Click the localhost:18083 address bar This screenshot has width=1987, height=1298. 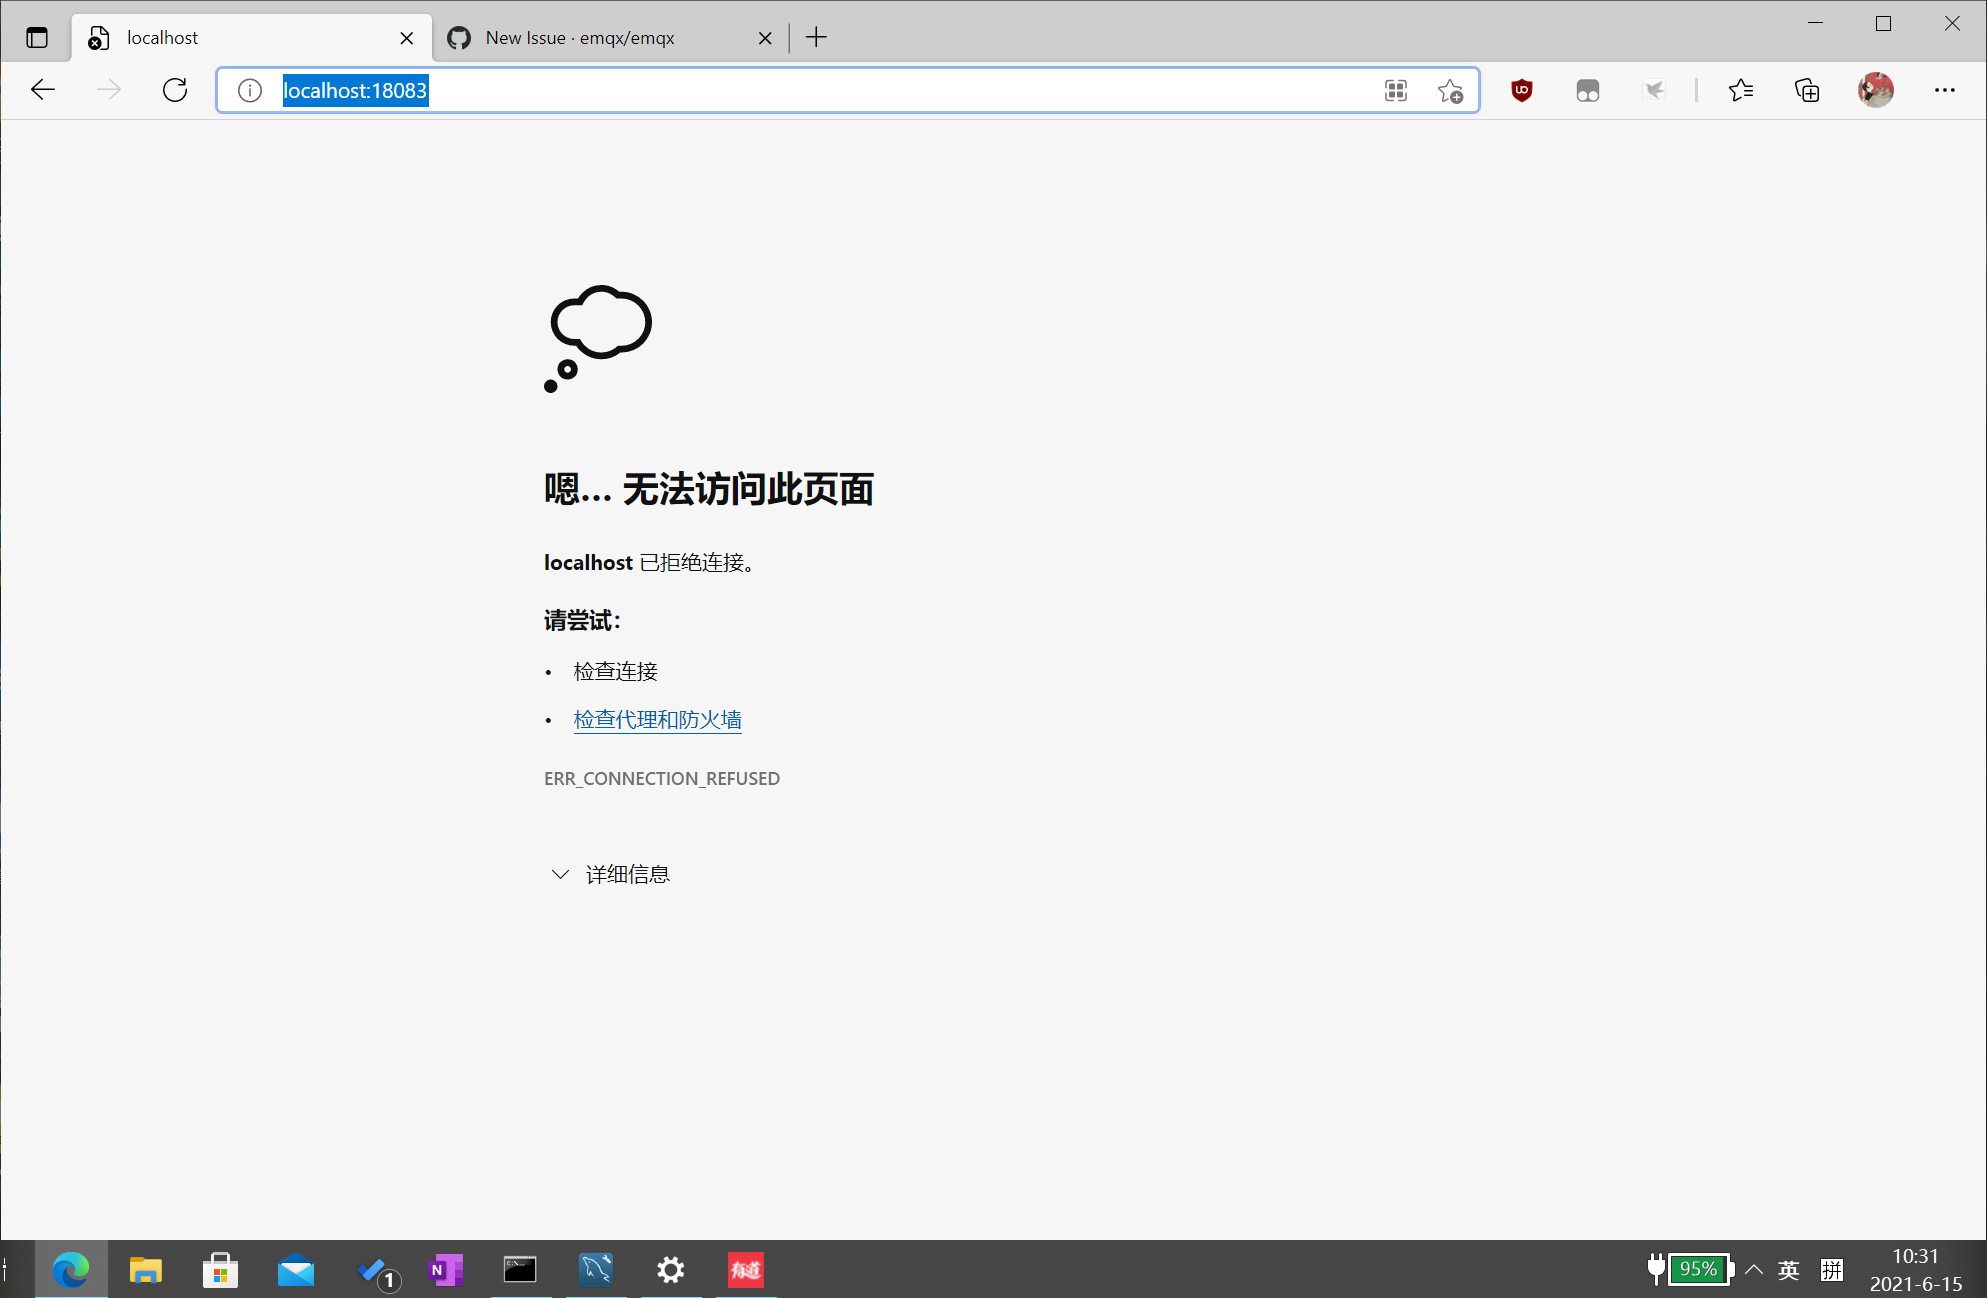click(800, 91)
